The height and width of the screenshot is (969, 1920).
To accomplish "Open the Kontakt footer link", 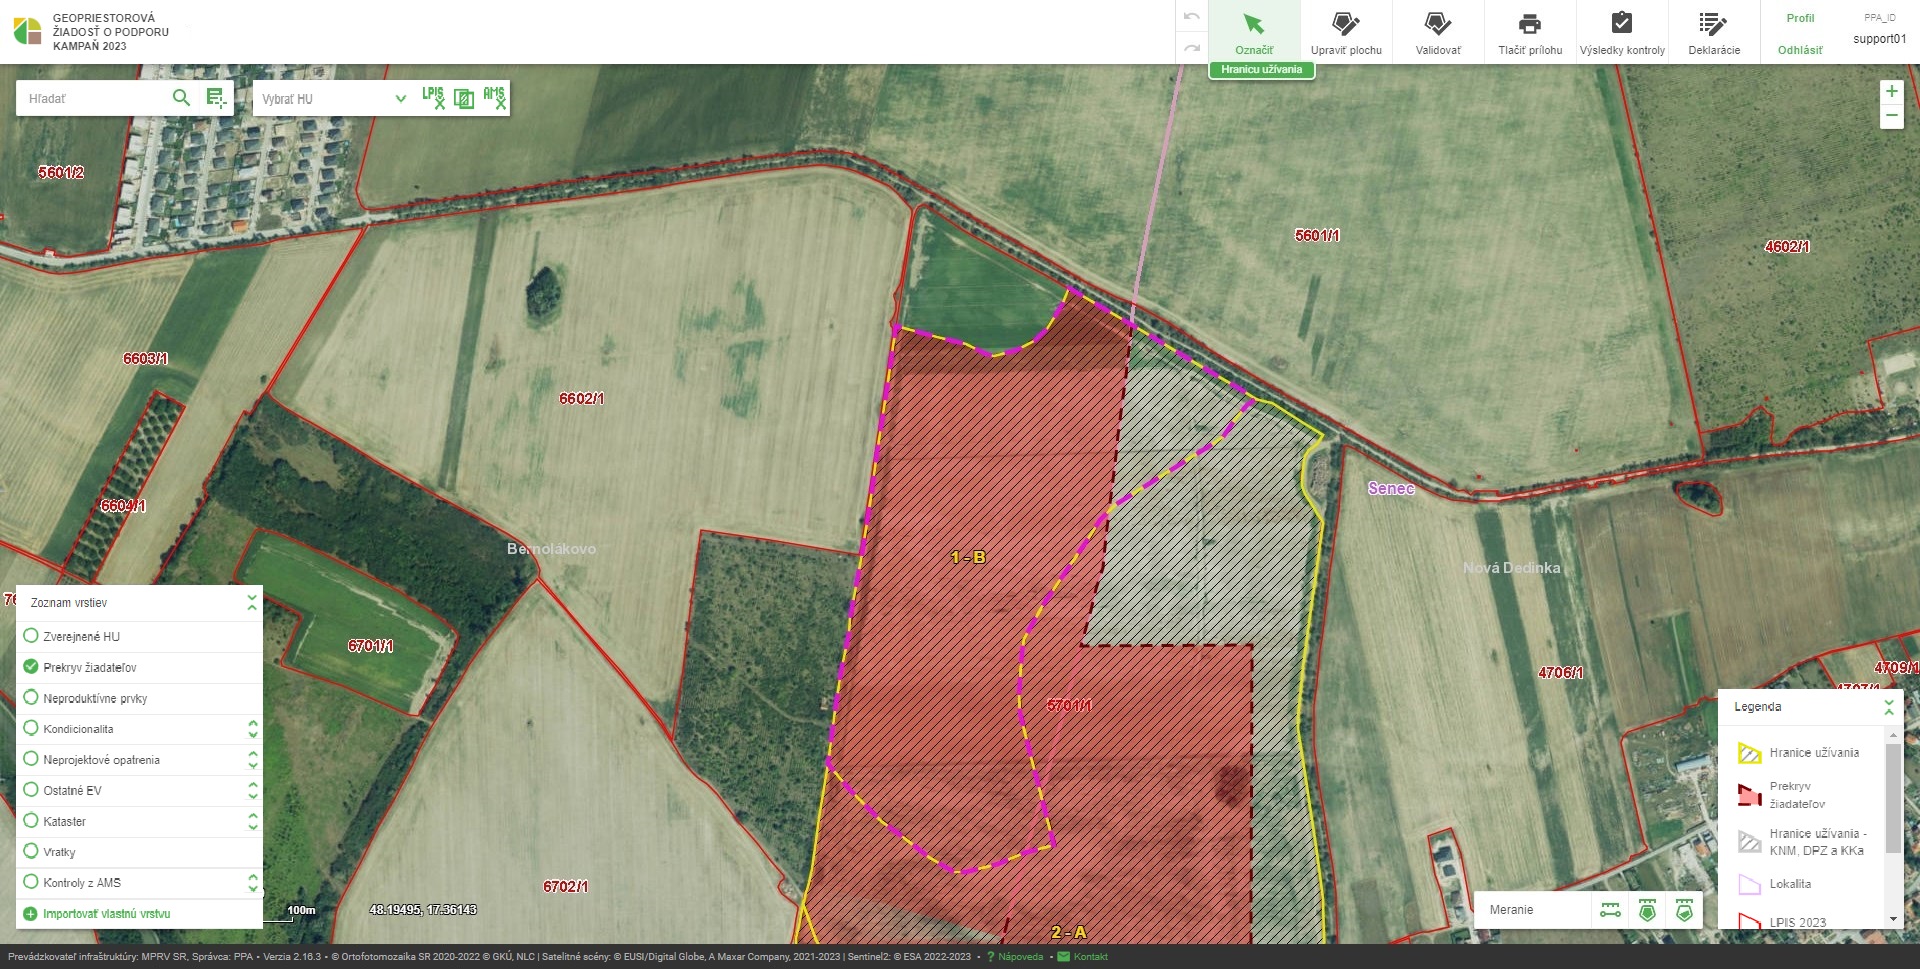I will [x=1090, y=957].
